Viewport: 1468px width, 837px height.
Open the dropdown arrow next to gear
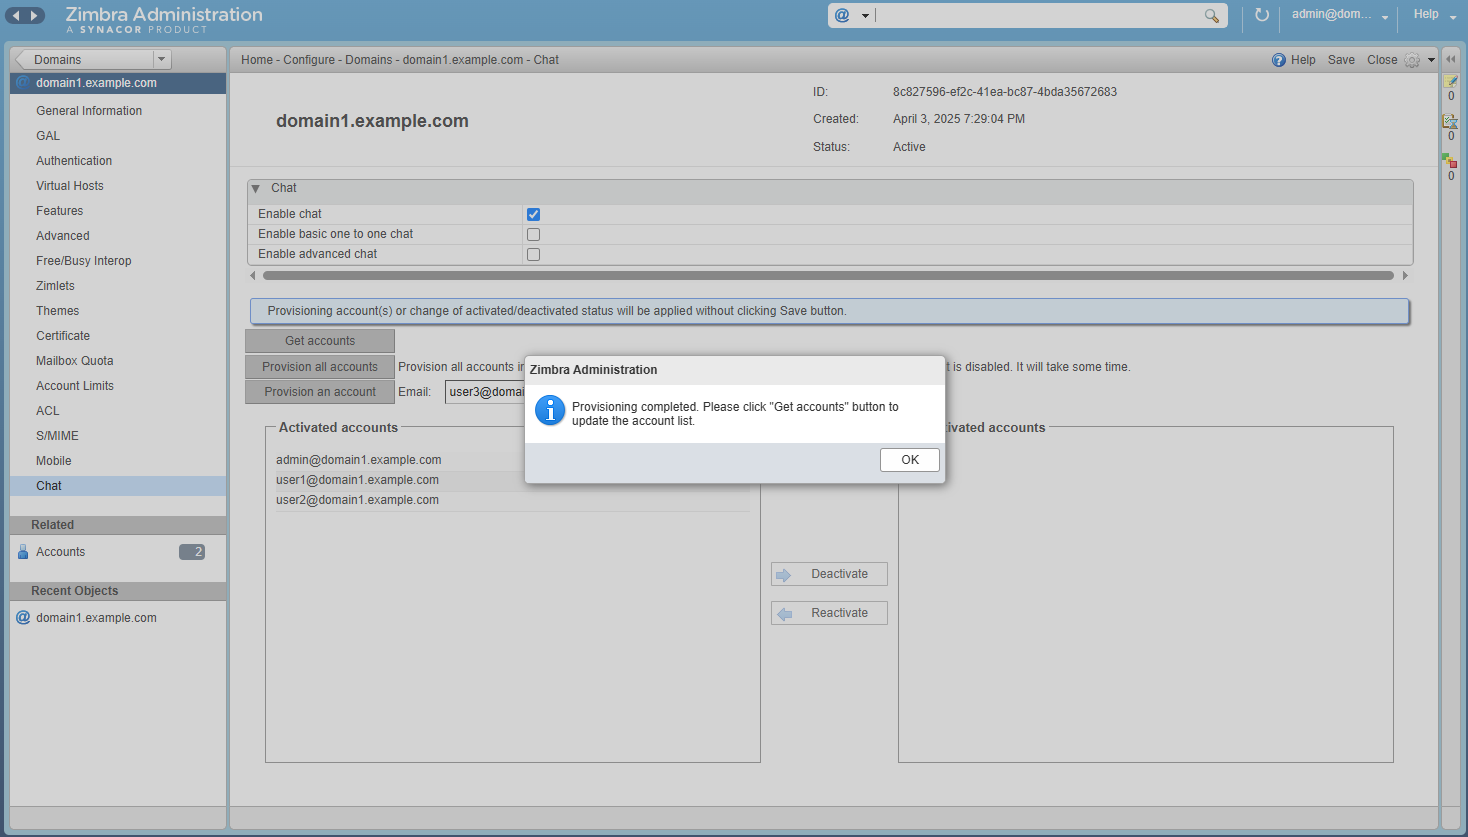pyautogui.click(x=1431, y=60)
